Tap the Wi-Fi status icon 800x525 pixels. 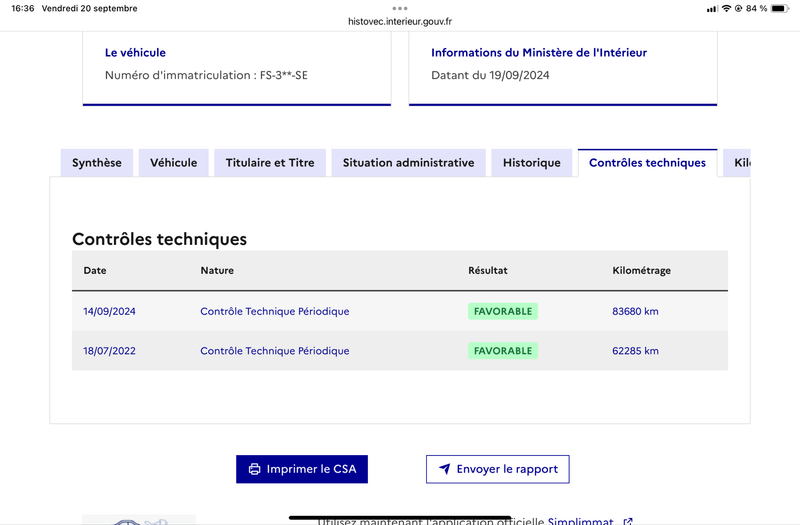726,8
